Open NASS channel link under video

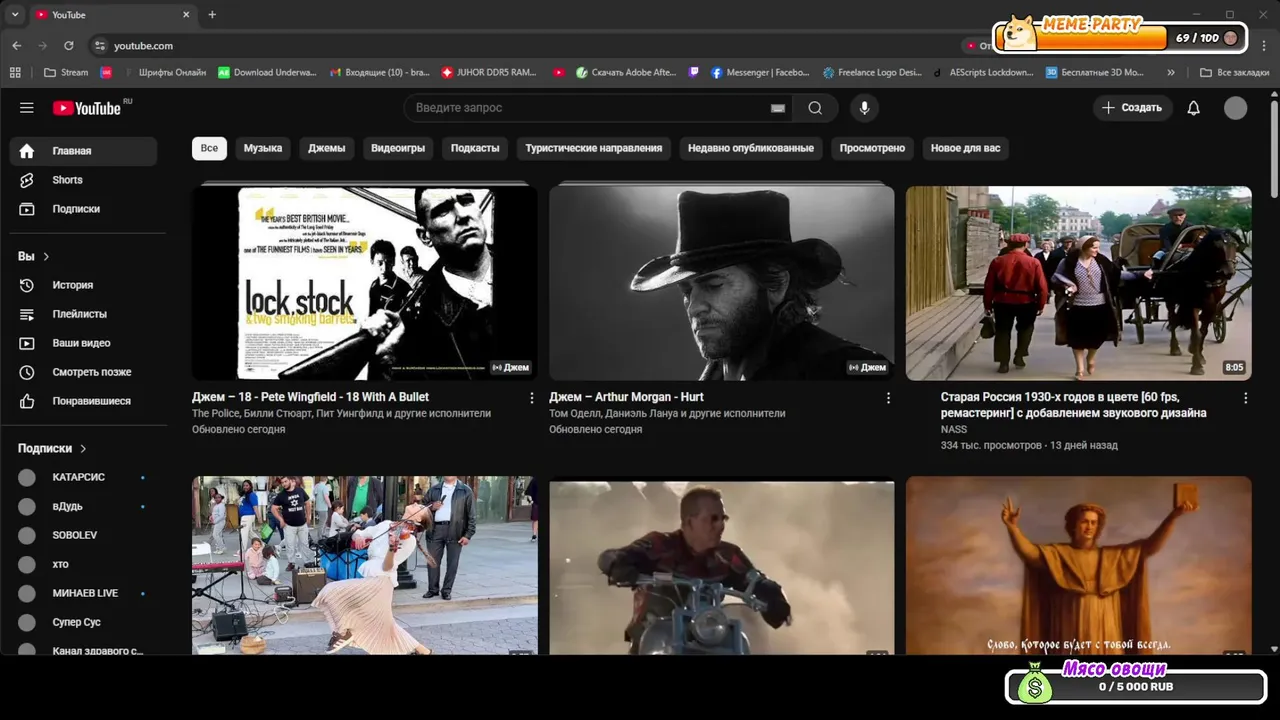(954, 430)
